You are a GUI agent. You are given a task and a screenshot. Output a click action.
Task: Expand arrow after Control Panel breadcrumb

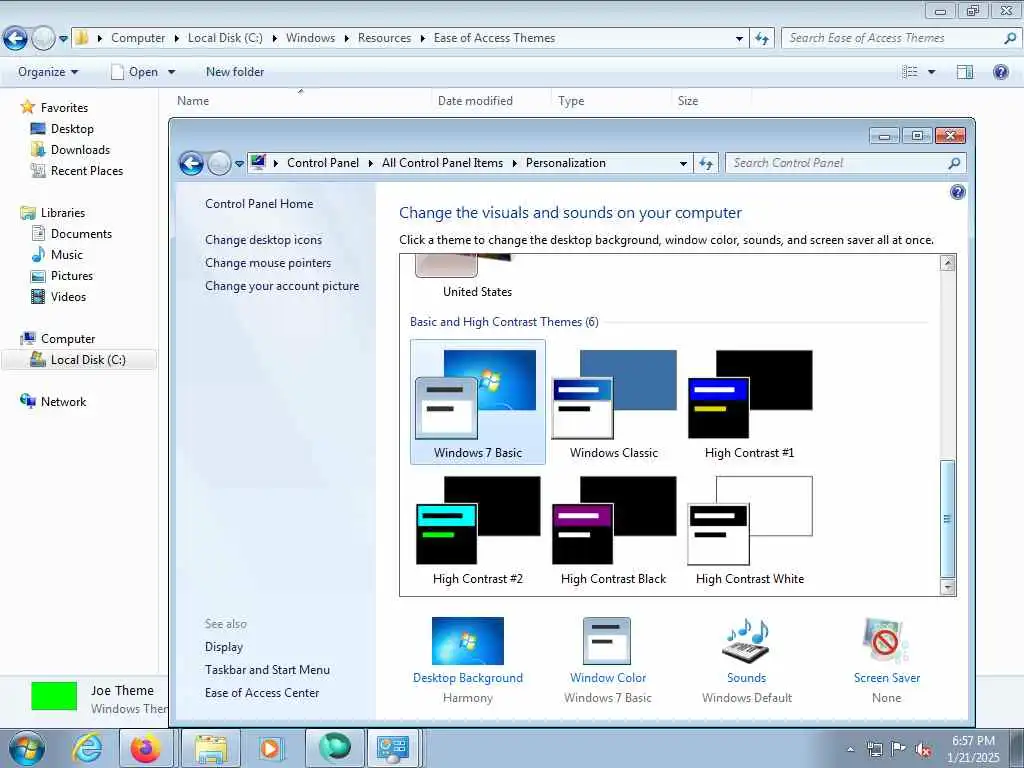click(370, 163)
